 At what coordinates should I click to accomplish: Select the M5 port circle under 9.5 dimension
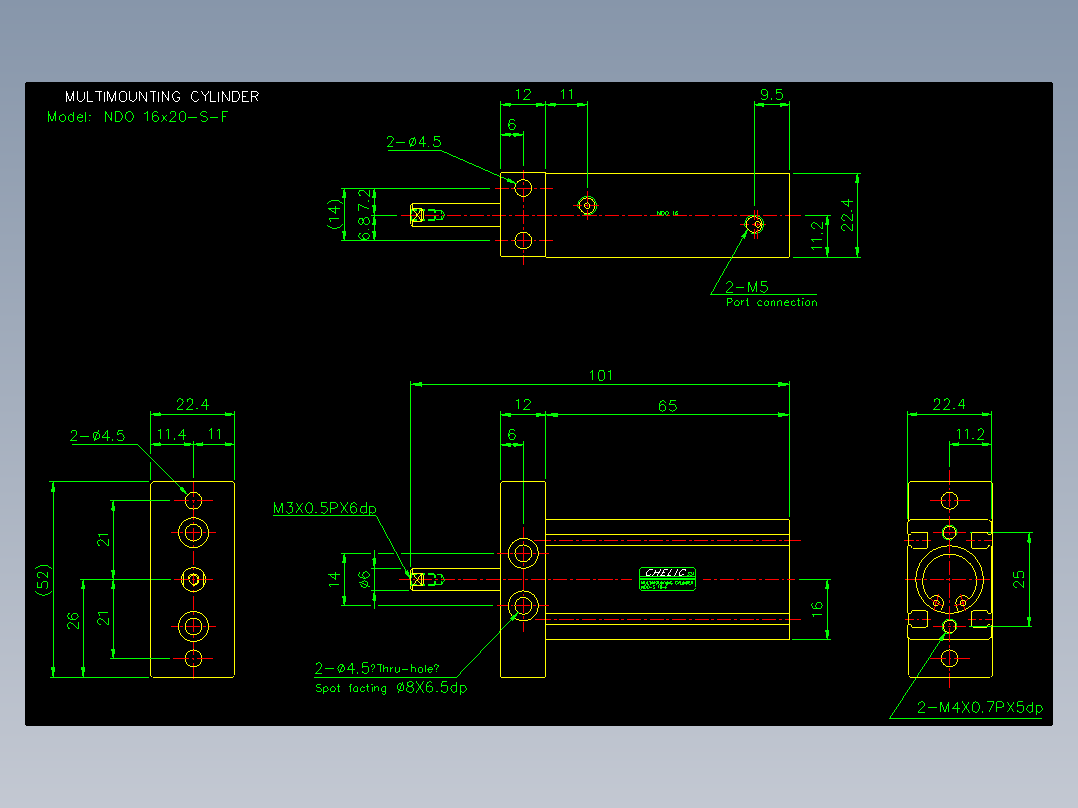[754, 224]
